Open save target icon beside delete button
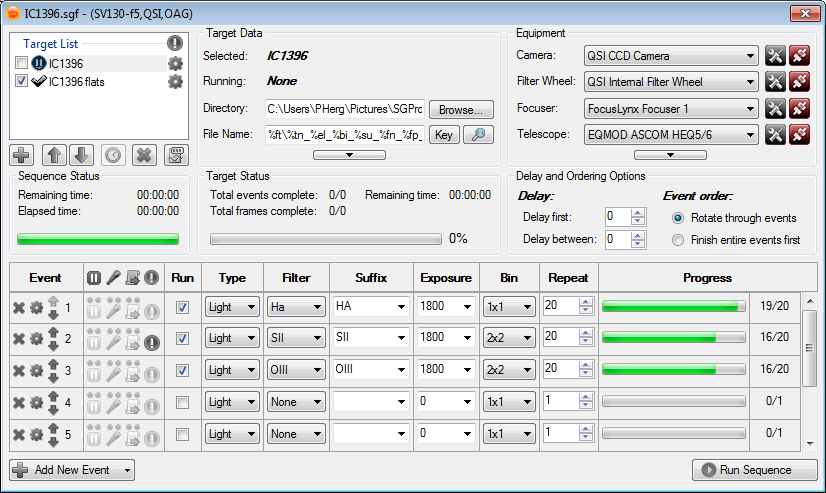Viewport: 826px width, 493px height. pyautogui.click(x=176, y=155)
